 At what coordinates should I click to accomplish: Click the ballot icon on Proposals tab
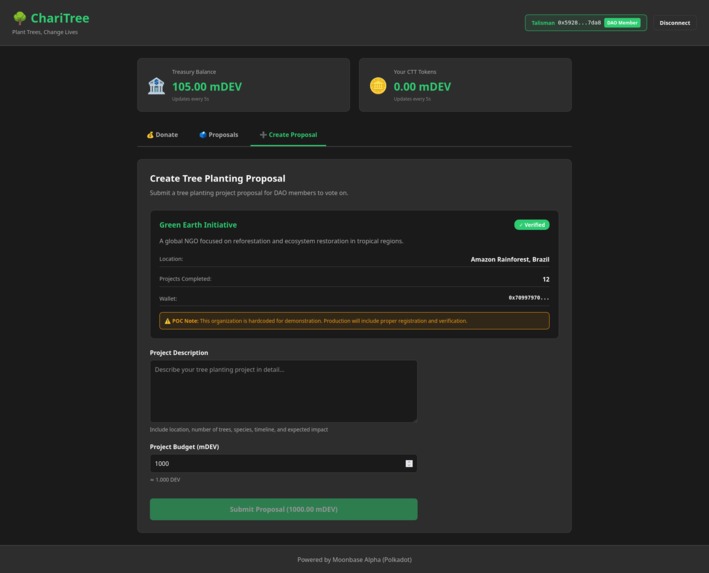pyautogui.click(x=203, y=135)
